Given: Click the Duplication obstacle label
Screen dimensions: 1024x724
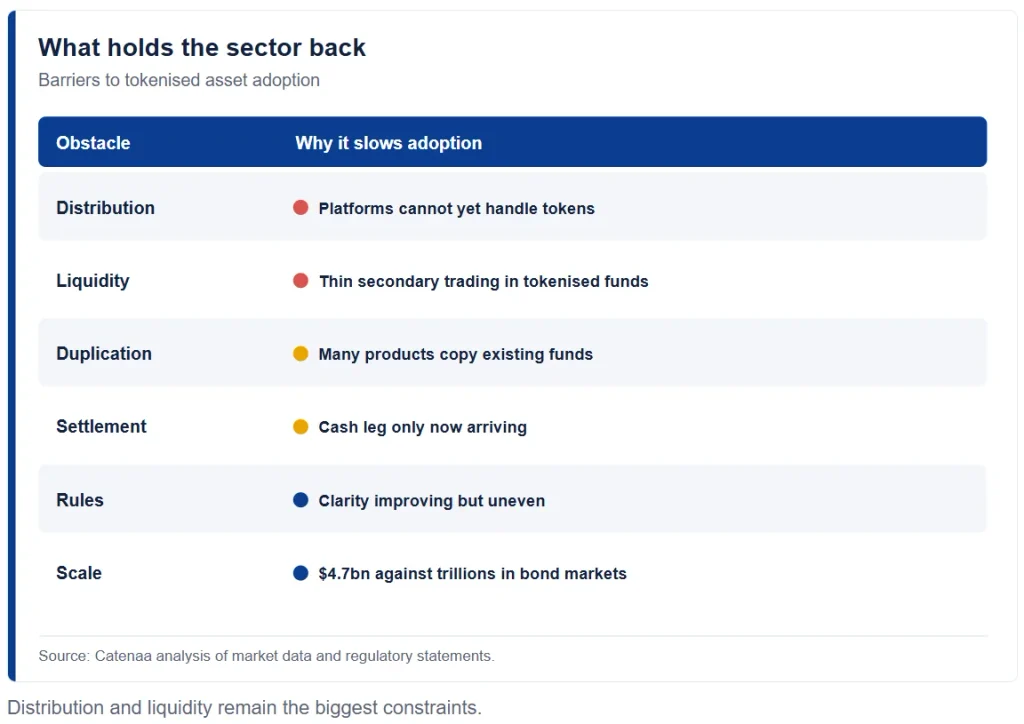Looking at the screenshot, I should tap(104, 354).
